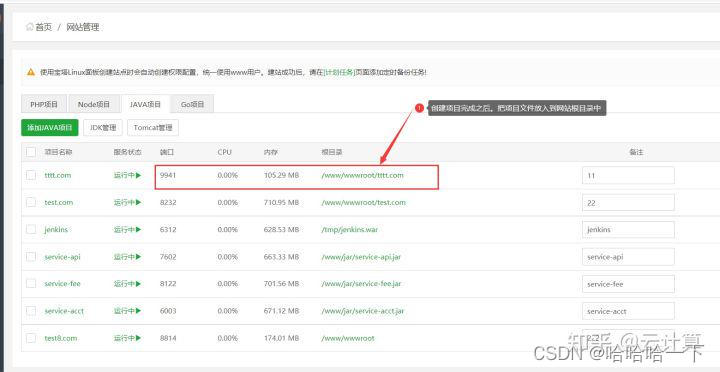This screenshot has height=372, width=720.
Task: Check the jenkins row checkbox
Action: [31, 229]
